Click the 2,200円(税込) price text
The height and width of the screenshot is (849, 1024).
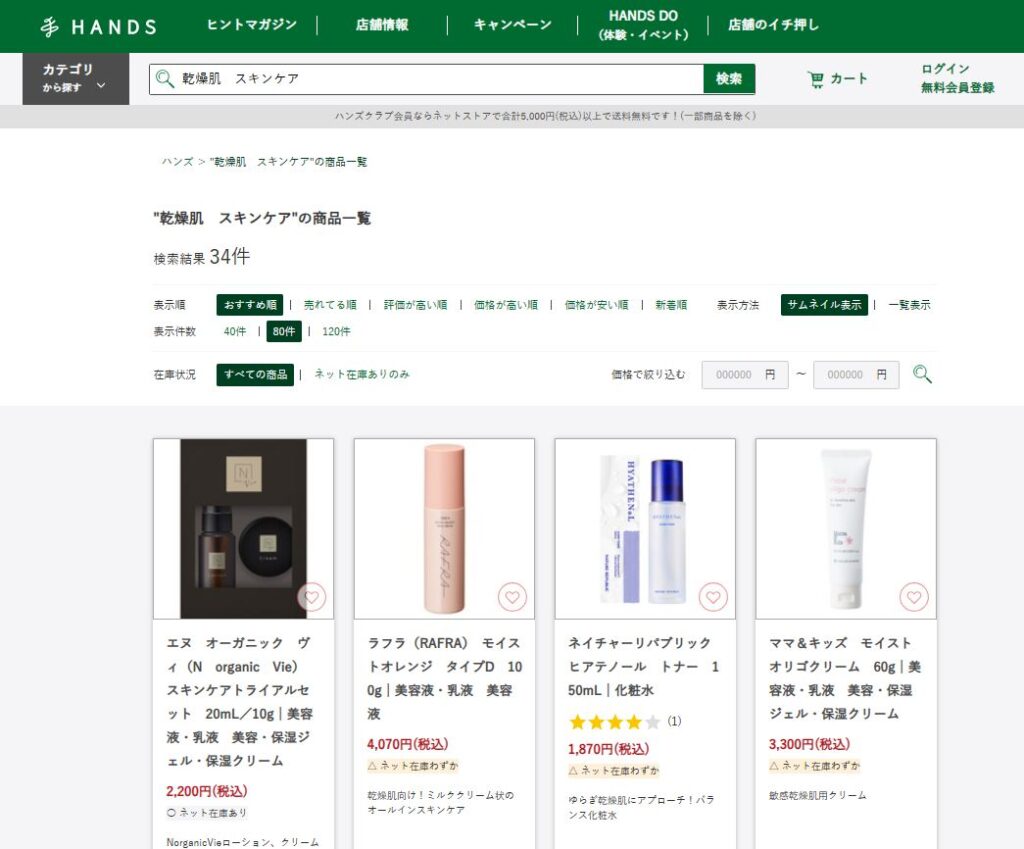coord(206,792)
